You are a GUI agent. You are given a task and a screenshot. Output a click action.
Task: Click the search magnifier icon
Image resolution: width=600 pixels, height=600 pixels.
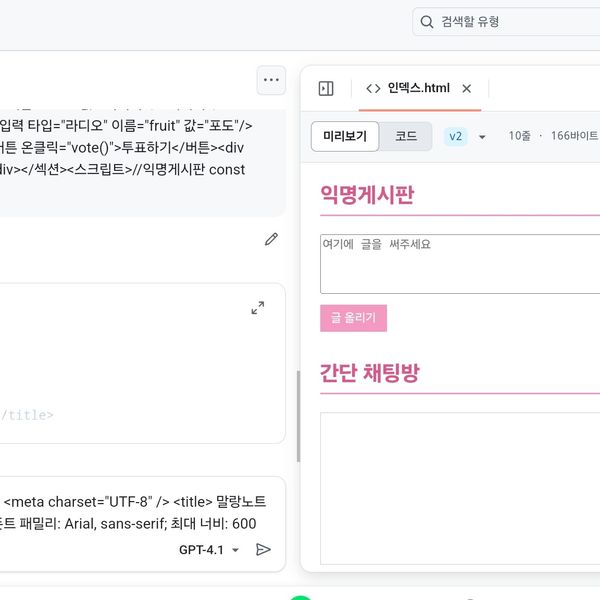coord(427,22)
